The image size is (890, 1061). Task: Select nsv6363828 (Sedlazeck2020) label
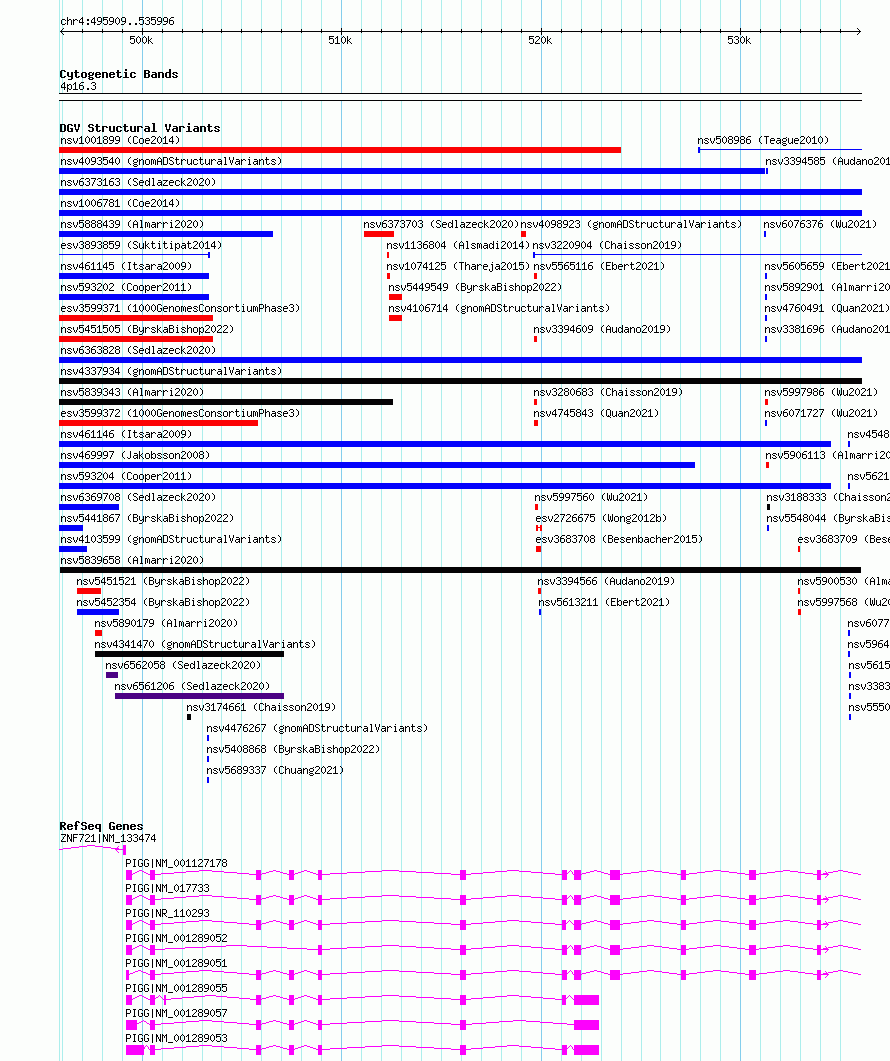point(138,350)
